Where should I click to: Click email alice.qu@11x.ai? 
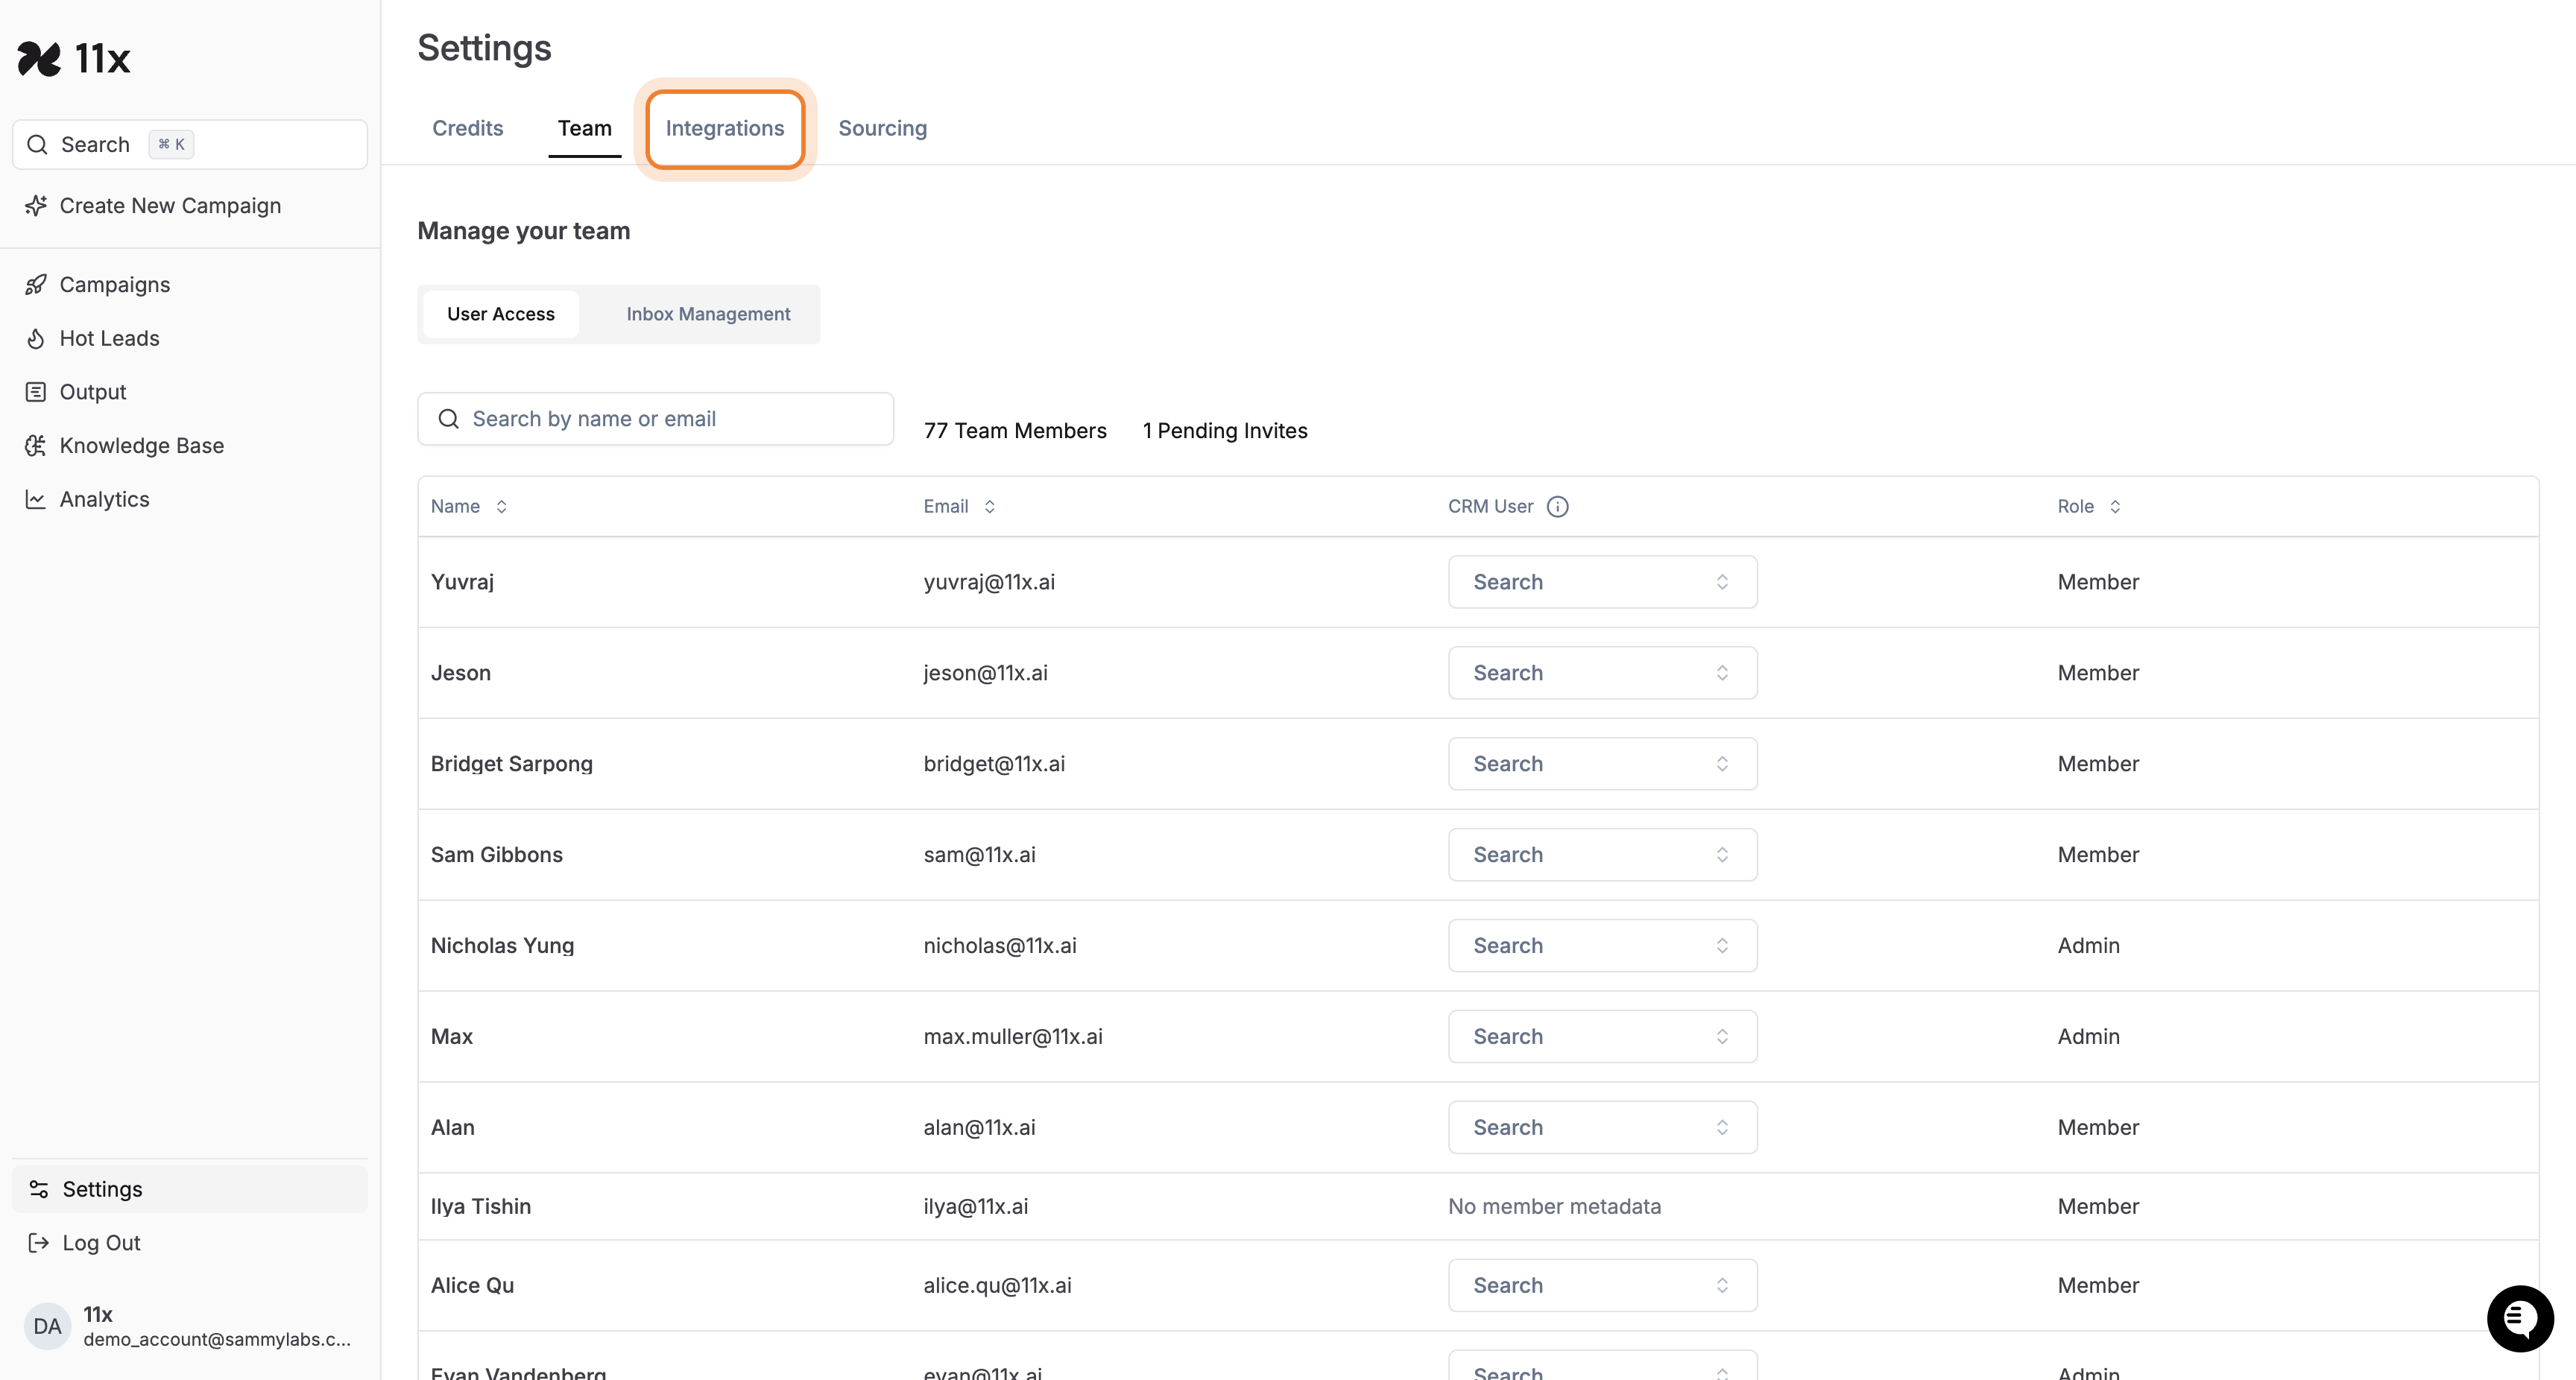click(997, 1286)
